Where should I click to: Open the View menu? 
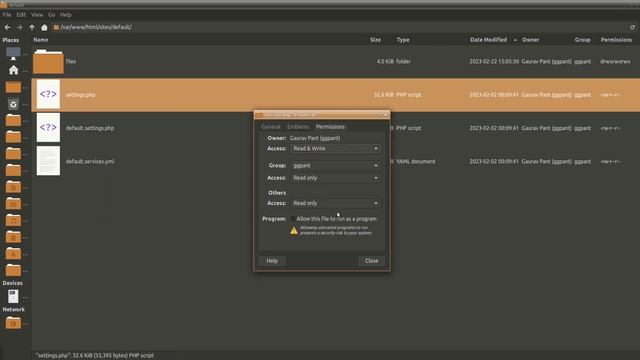(x=37, y=15)
